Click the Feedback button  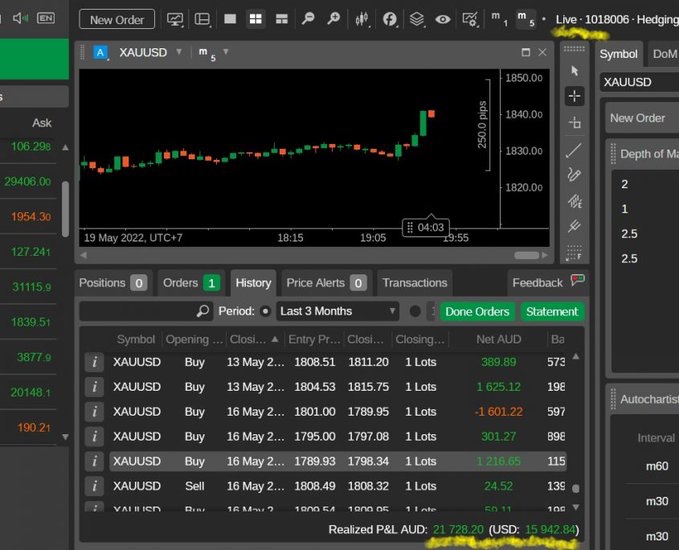coord(548,282)
